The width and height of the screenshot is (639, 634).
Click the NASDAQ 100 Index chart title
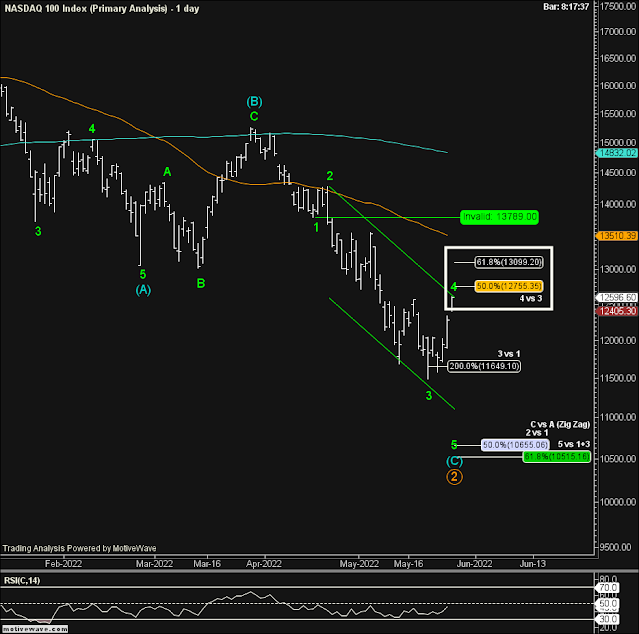[x=101, y=9]
